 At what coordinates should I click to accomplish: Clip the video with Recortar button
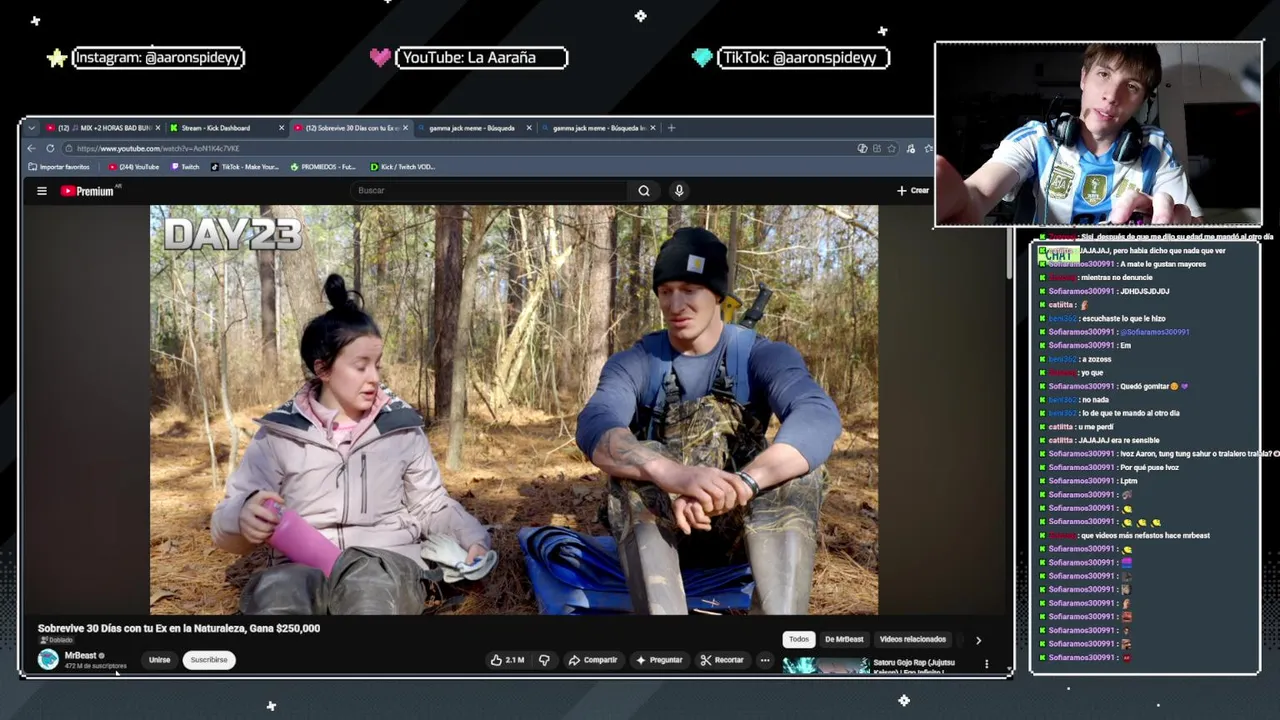click(722, 660)
